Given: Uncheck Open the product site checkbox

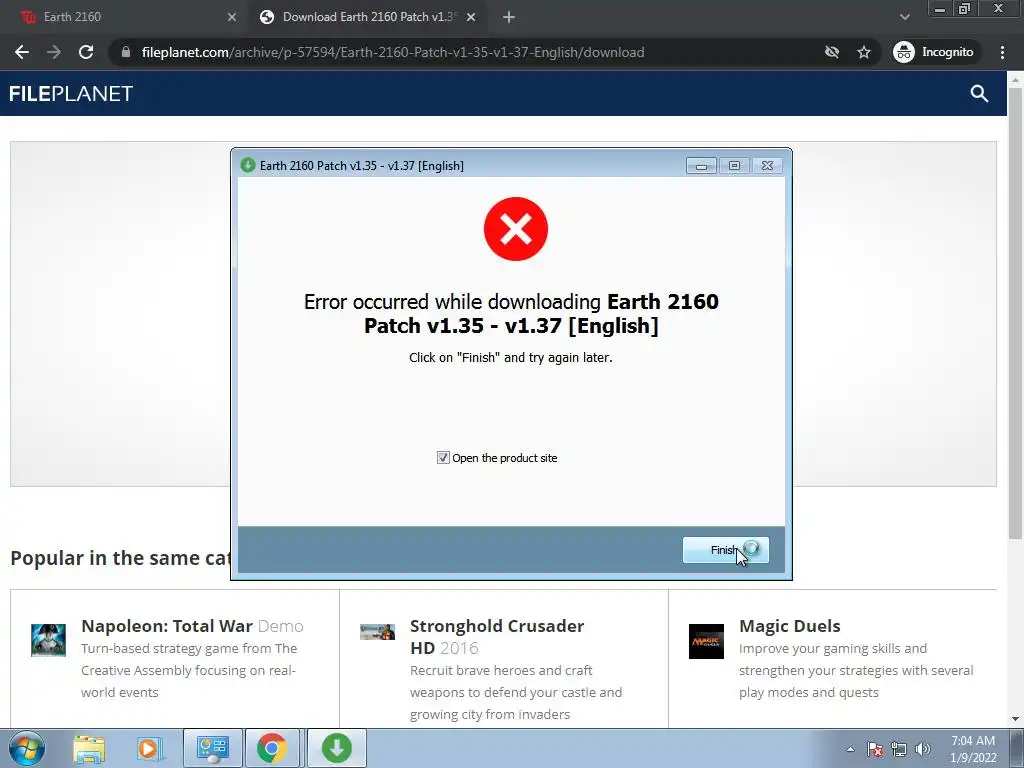Looking at the screenshot, I should click(443, 458).
